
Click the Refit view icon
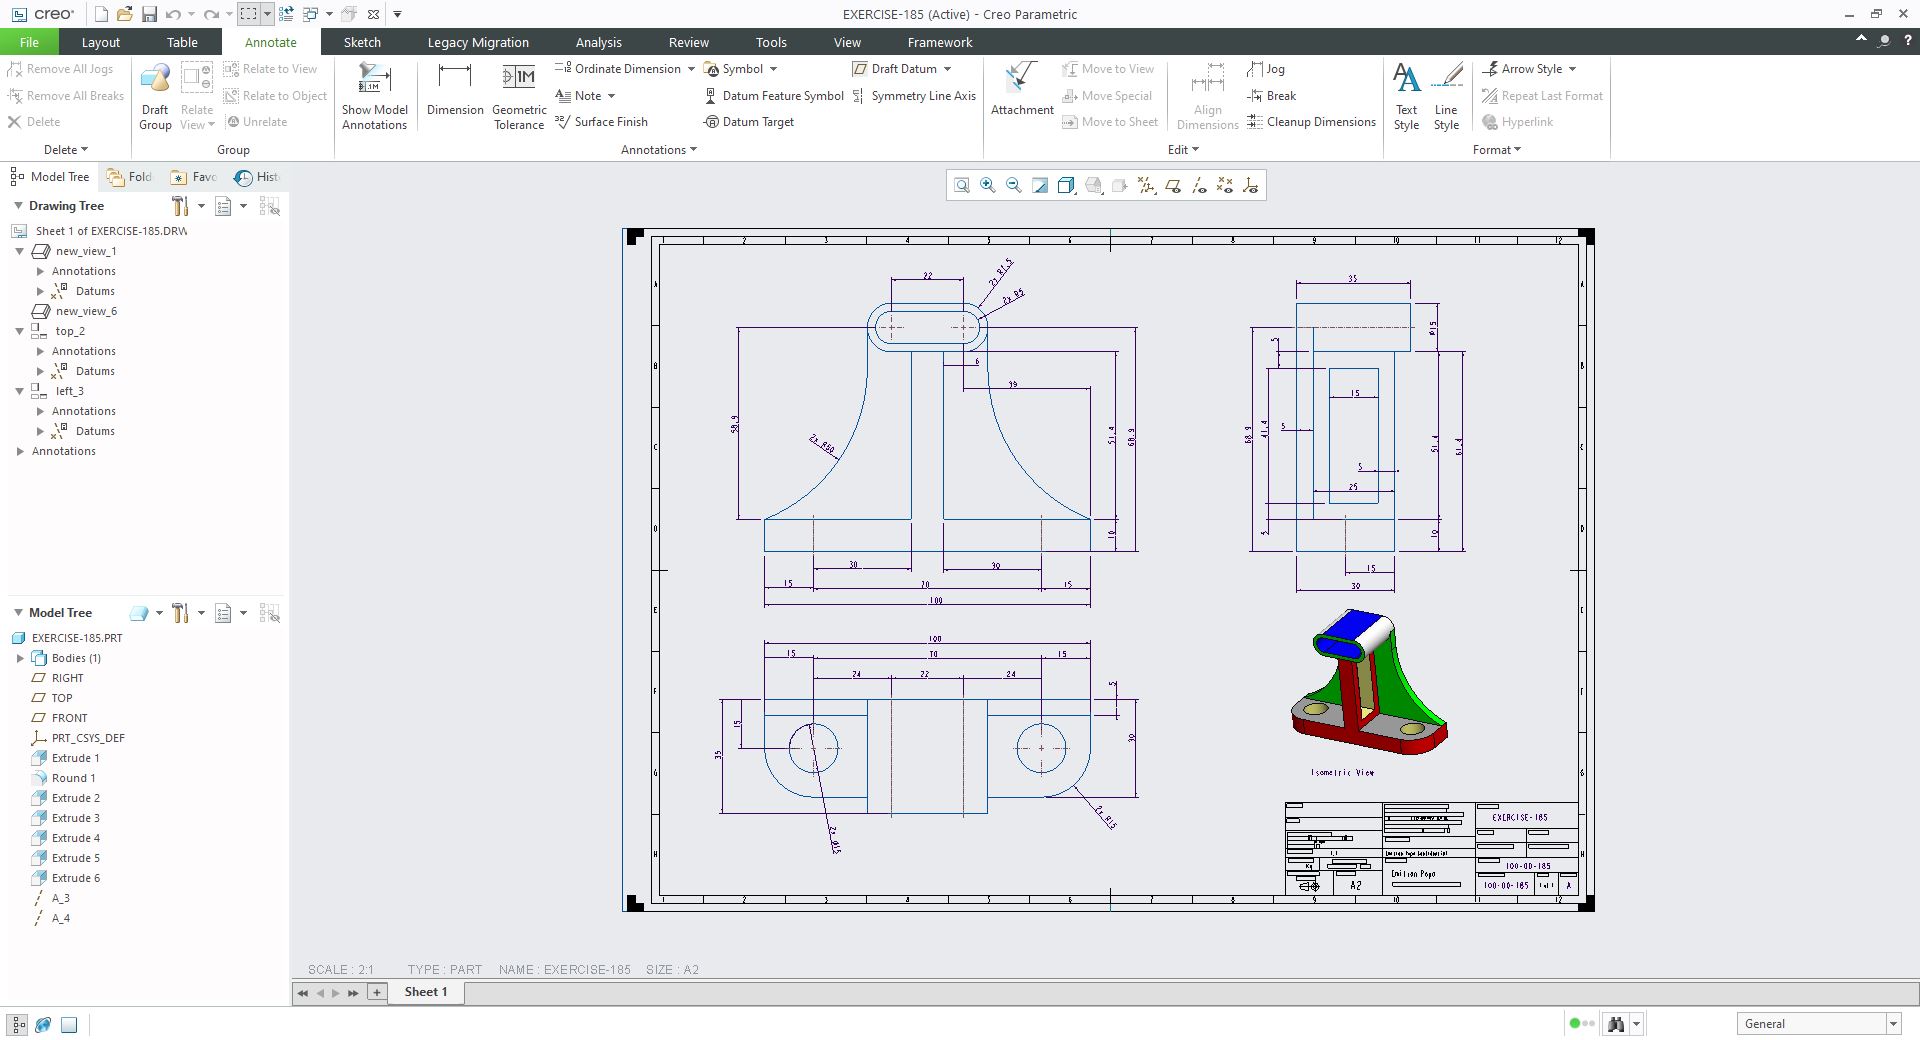point(961,186)
